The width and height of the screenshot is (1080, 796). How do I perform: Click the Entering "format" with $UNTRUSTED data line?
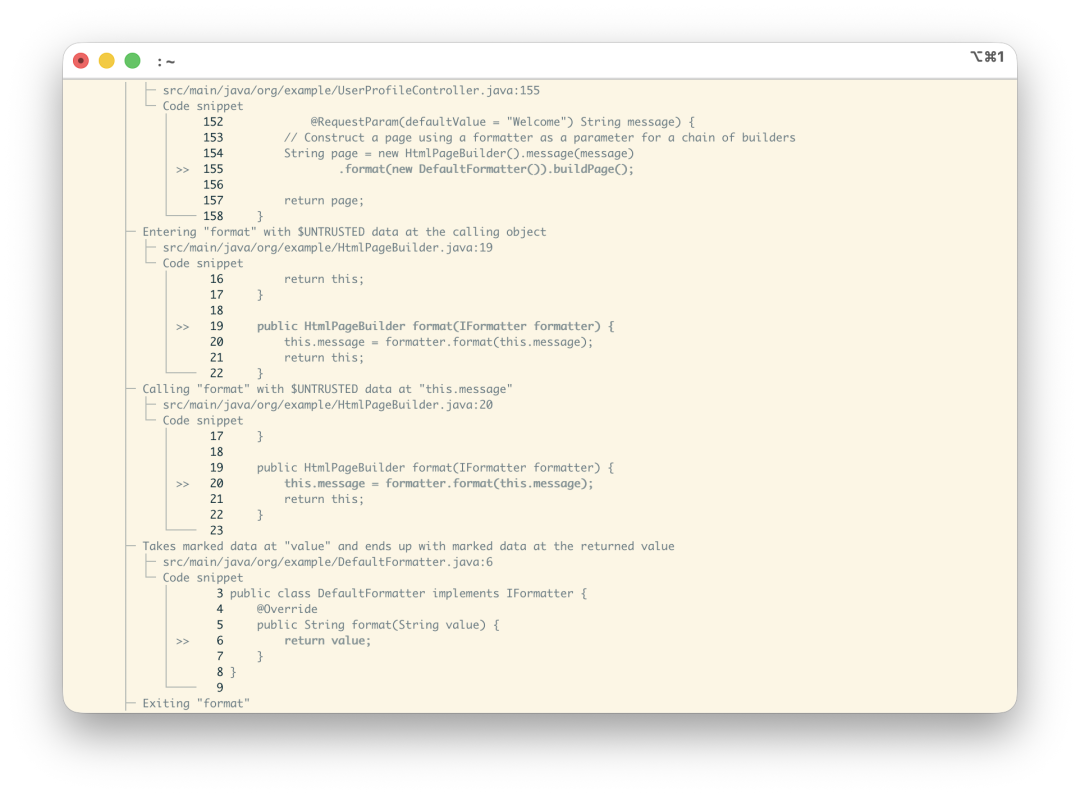[344, 232]
